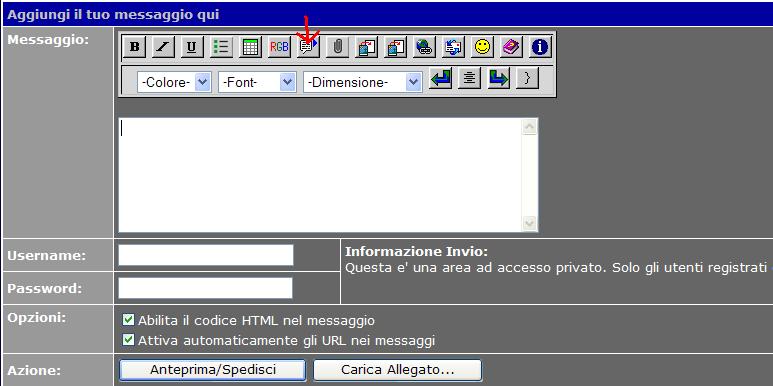Toggle 'Attiva automaticamente gli URL nei messaggi'
The width and height of the screenshot is (773, 386).
tap(128, 340)
